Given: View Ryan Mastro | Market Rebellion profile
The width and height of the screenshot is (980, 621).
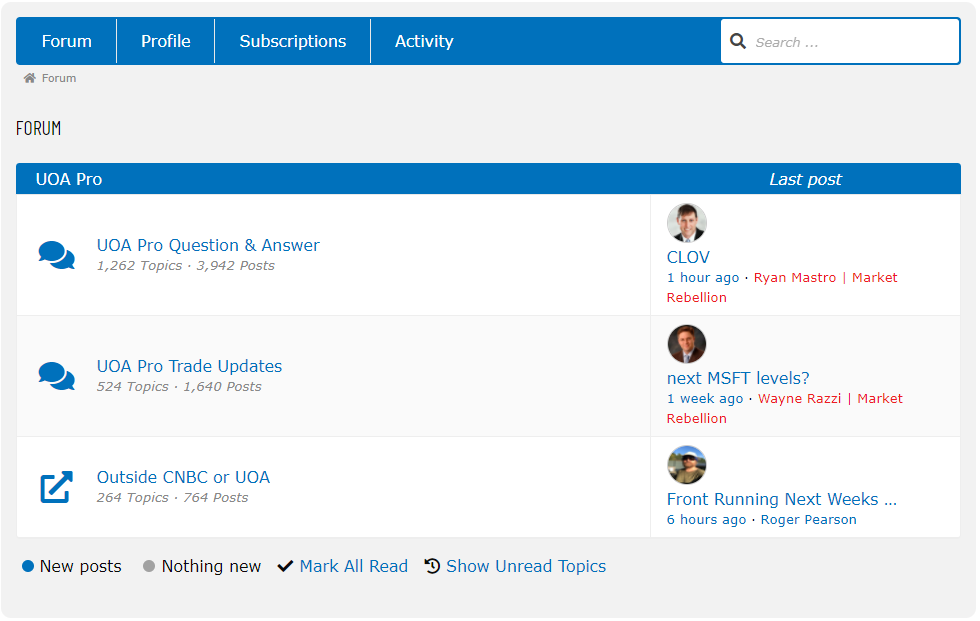Looking at the screenshot, I should [782, 287].
